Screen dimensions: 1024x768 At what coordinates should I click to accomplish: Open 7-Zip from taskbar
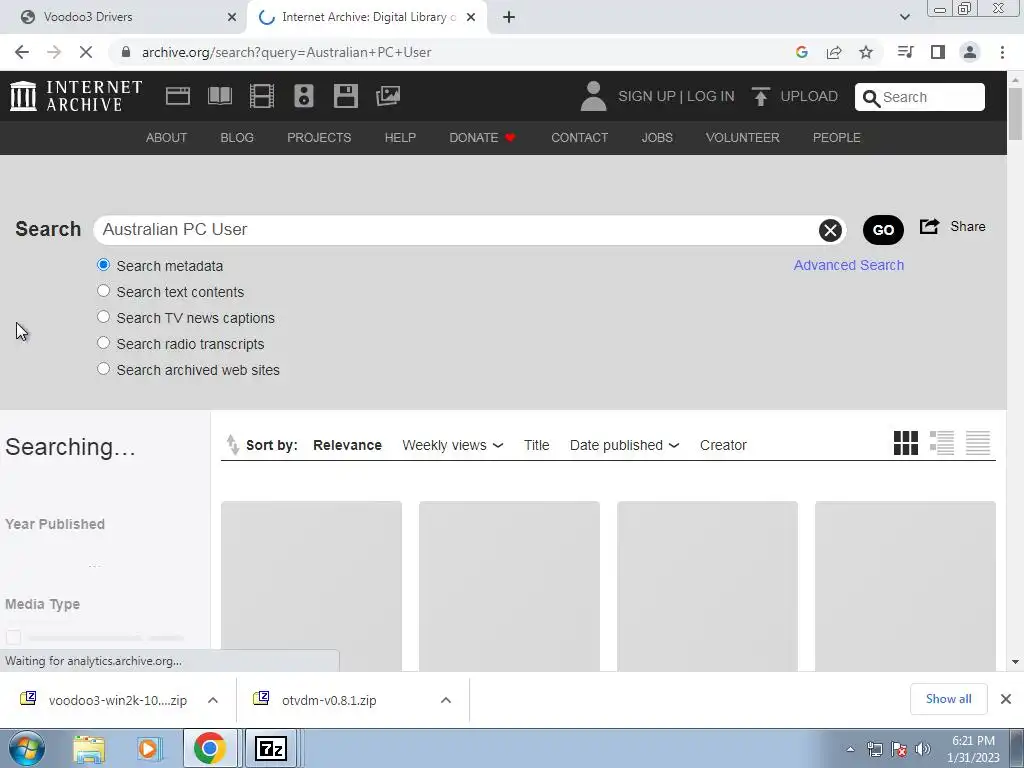[270, 748]
